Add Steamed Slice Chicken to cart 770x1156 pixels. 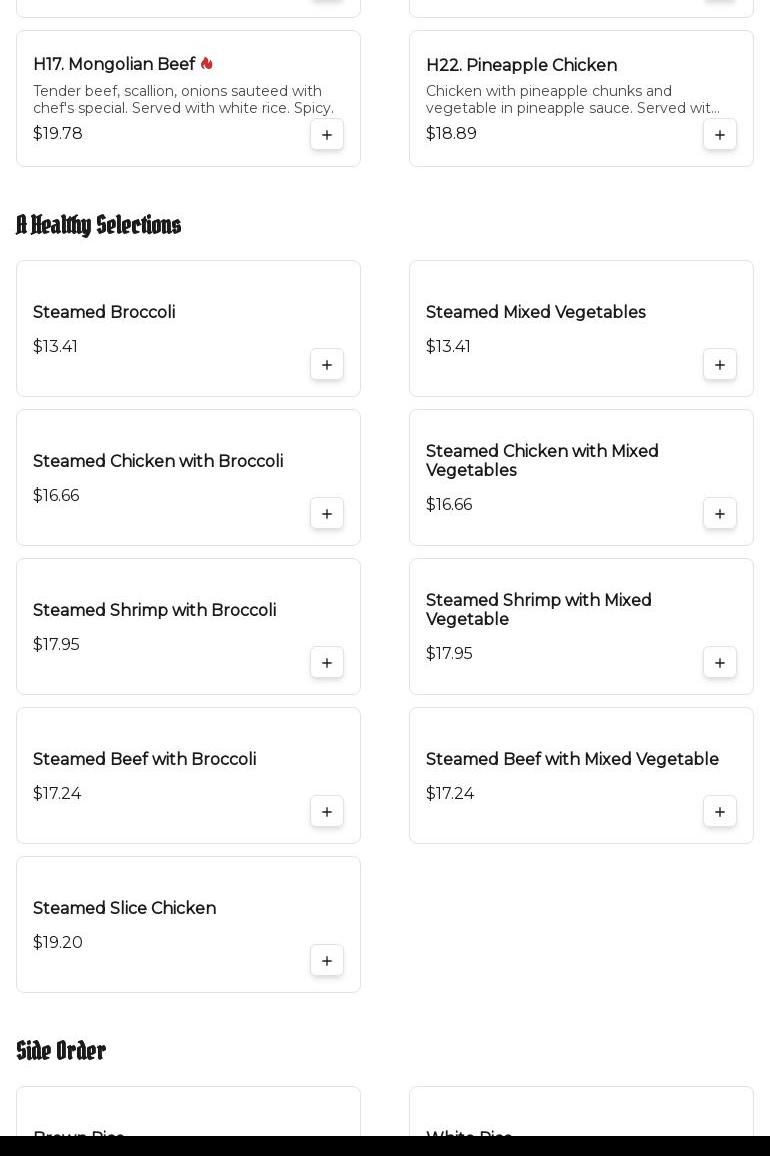[x=327, y=961]
